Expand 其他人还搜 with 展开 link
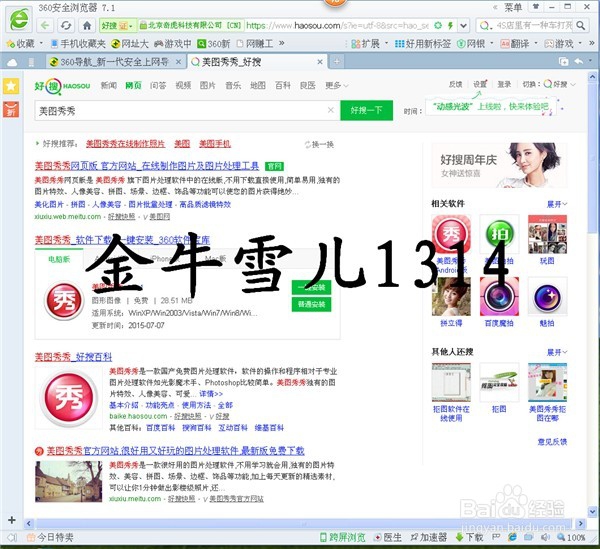The height and width of the screenshot is (549, 600). point(556,352)
